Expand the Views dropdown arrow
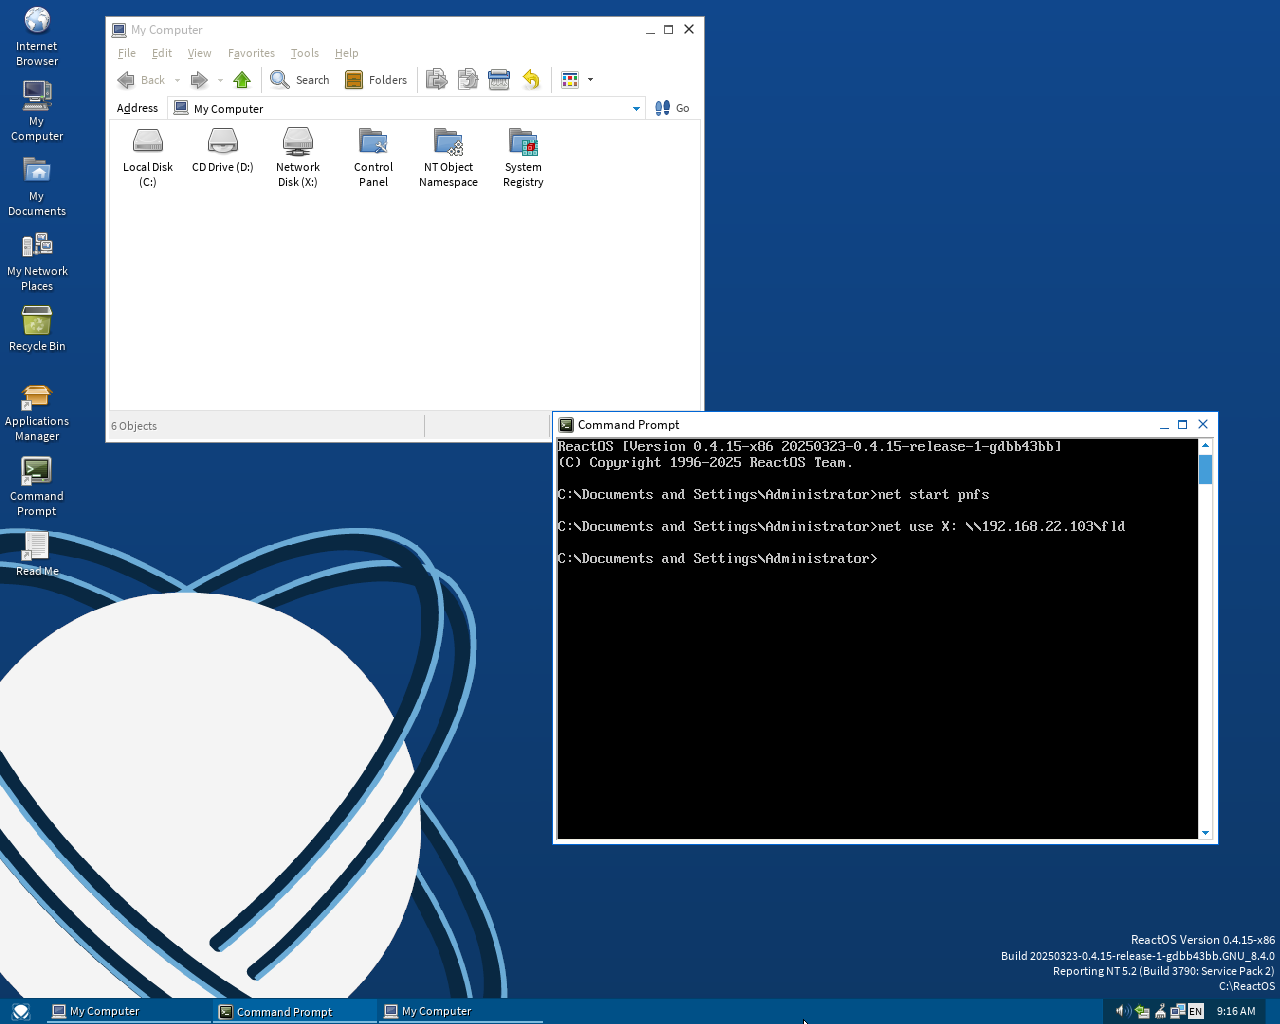1280x1024 pixels. point(590,80)
